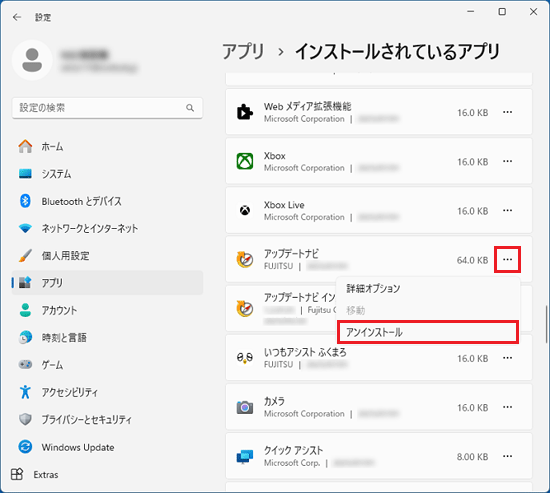The width and height of the screenshot is (550, 493).
Task: Click the アップデートナビ インストーラ app icon
Action: [x=245, y=309]
